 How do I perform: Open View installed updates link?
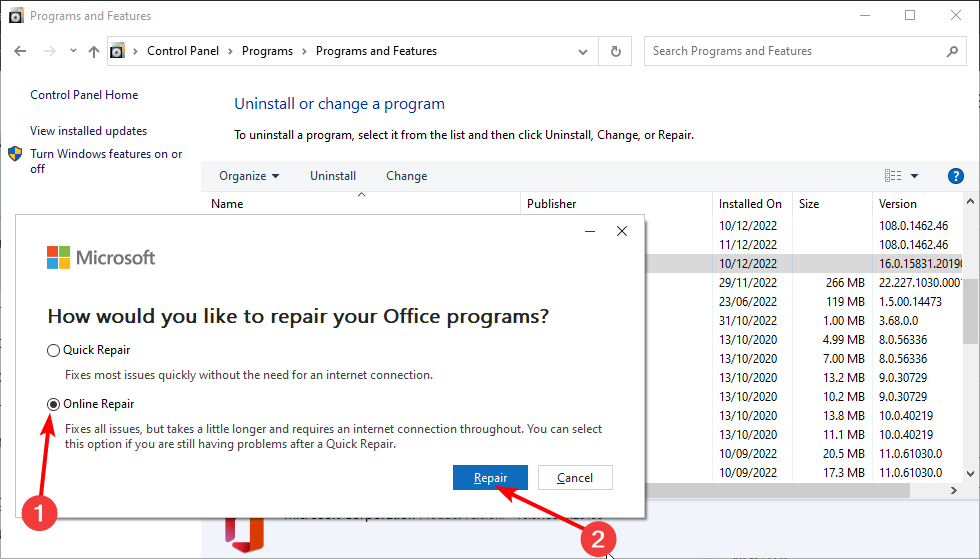point(89,131)
